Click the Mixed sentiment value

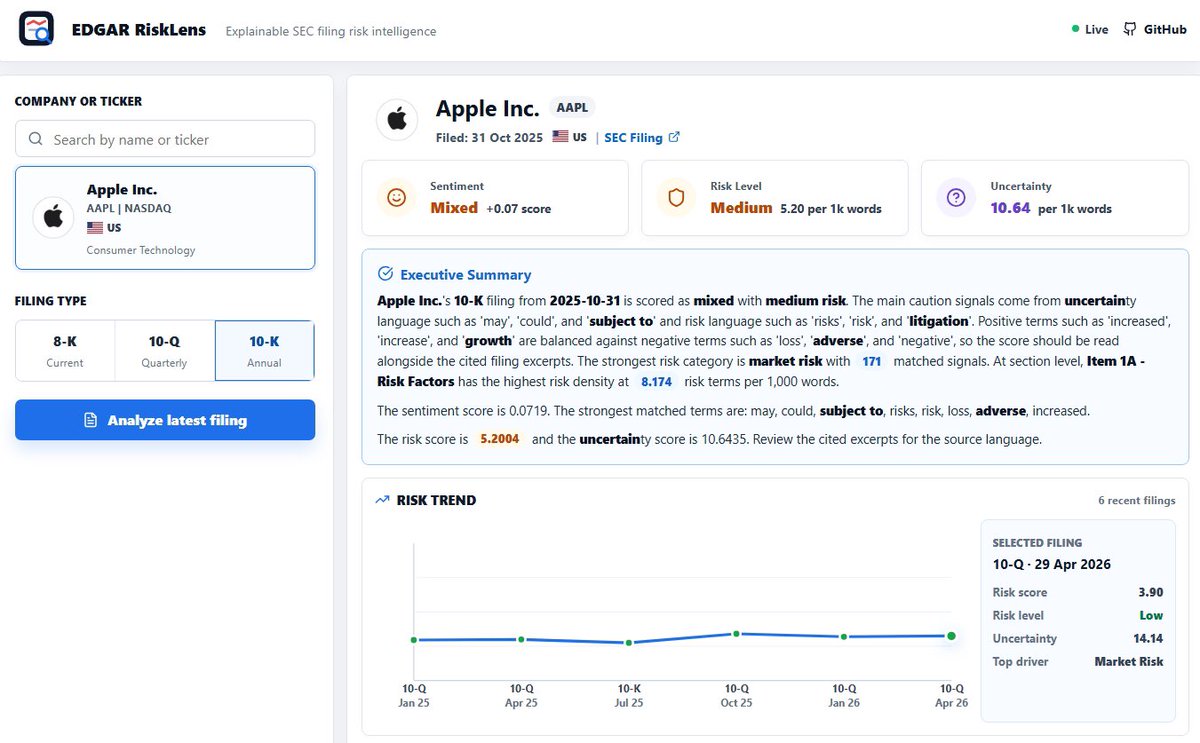pos(454,208)
